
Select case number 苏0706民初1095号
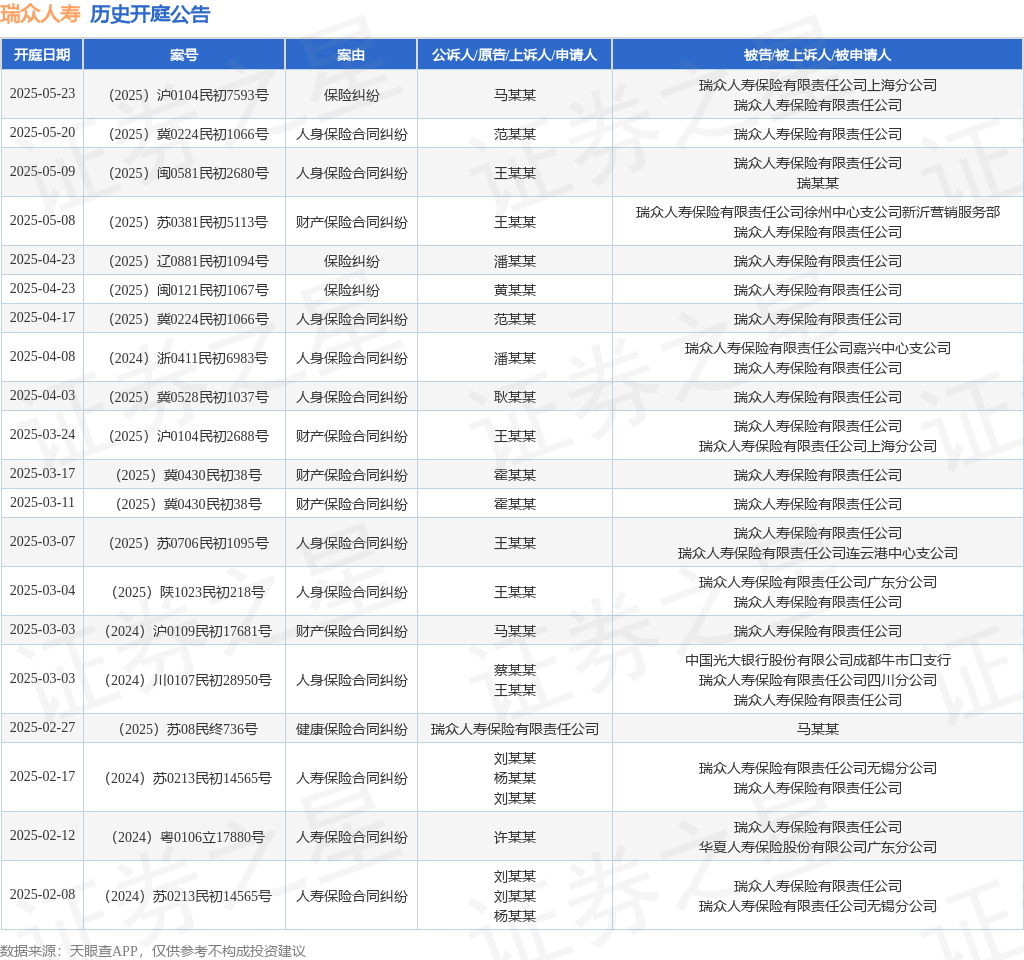click(188, 543)
